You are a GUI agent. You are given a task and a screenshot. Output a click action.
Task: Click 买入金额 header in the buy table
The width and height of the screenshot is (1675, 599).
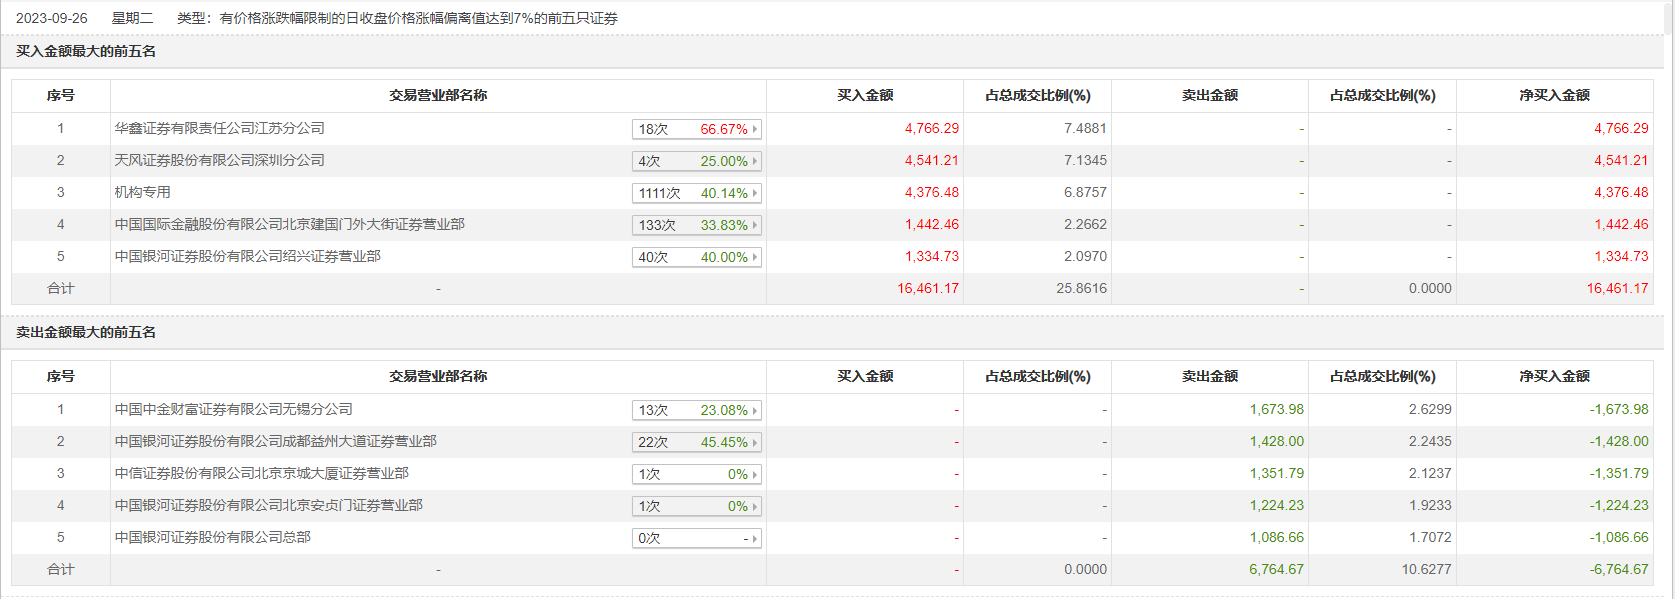pyautogui.click(x=865, y=95)
